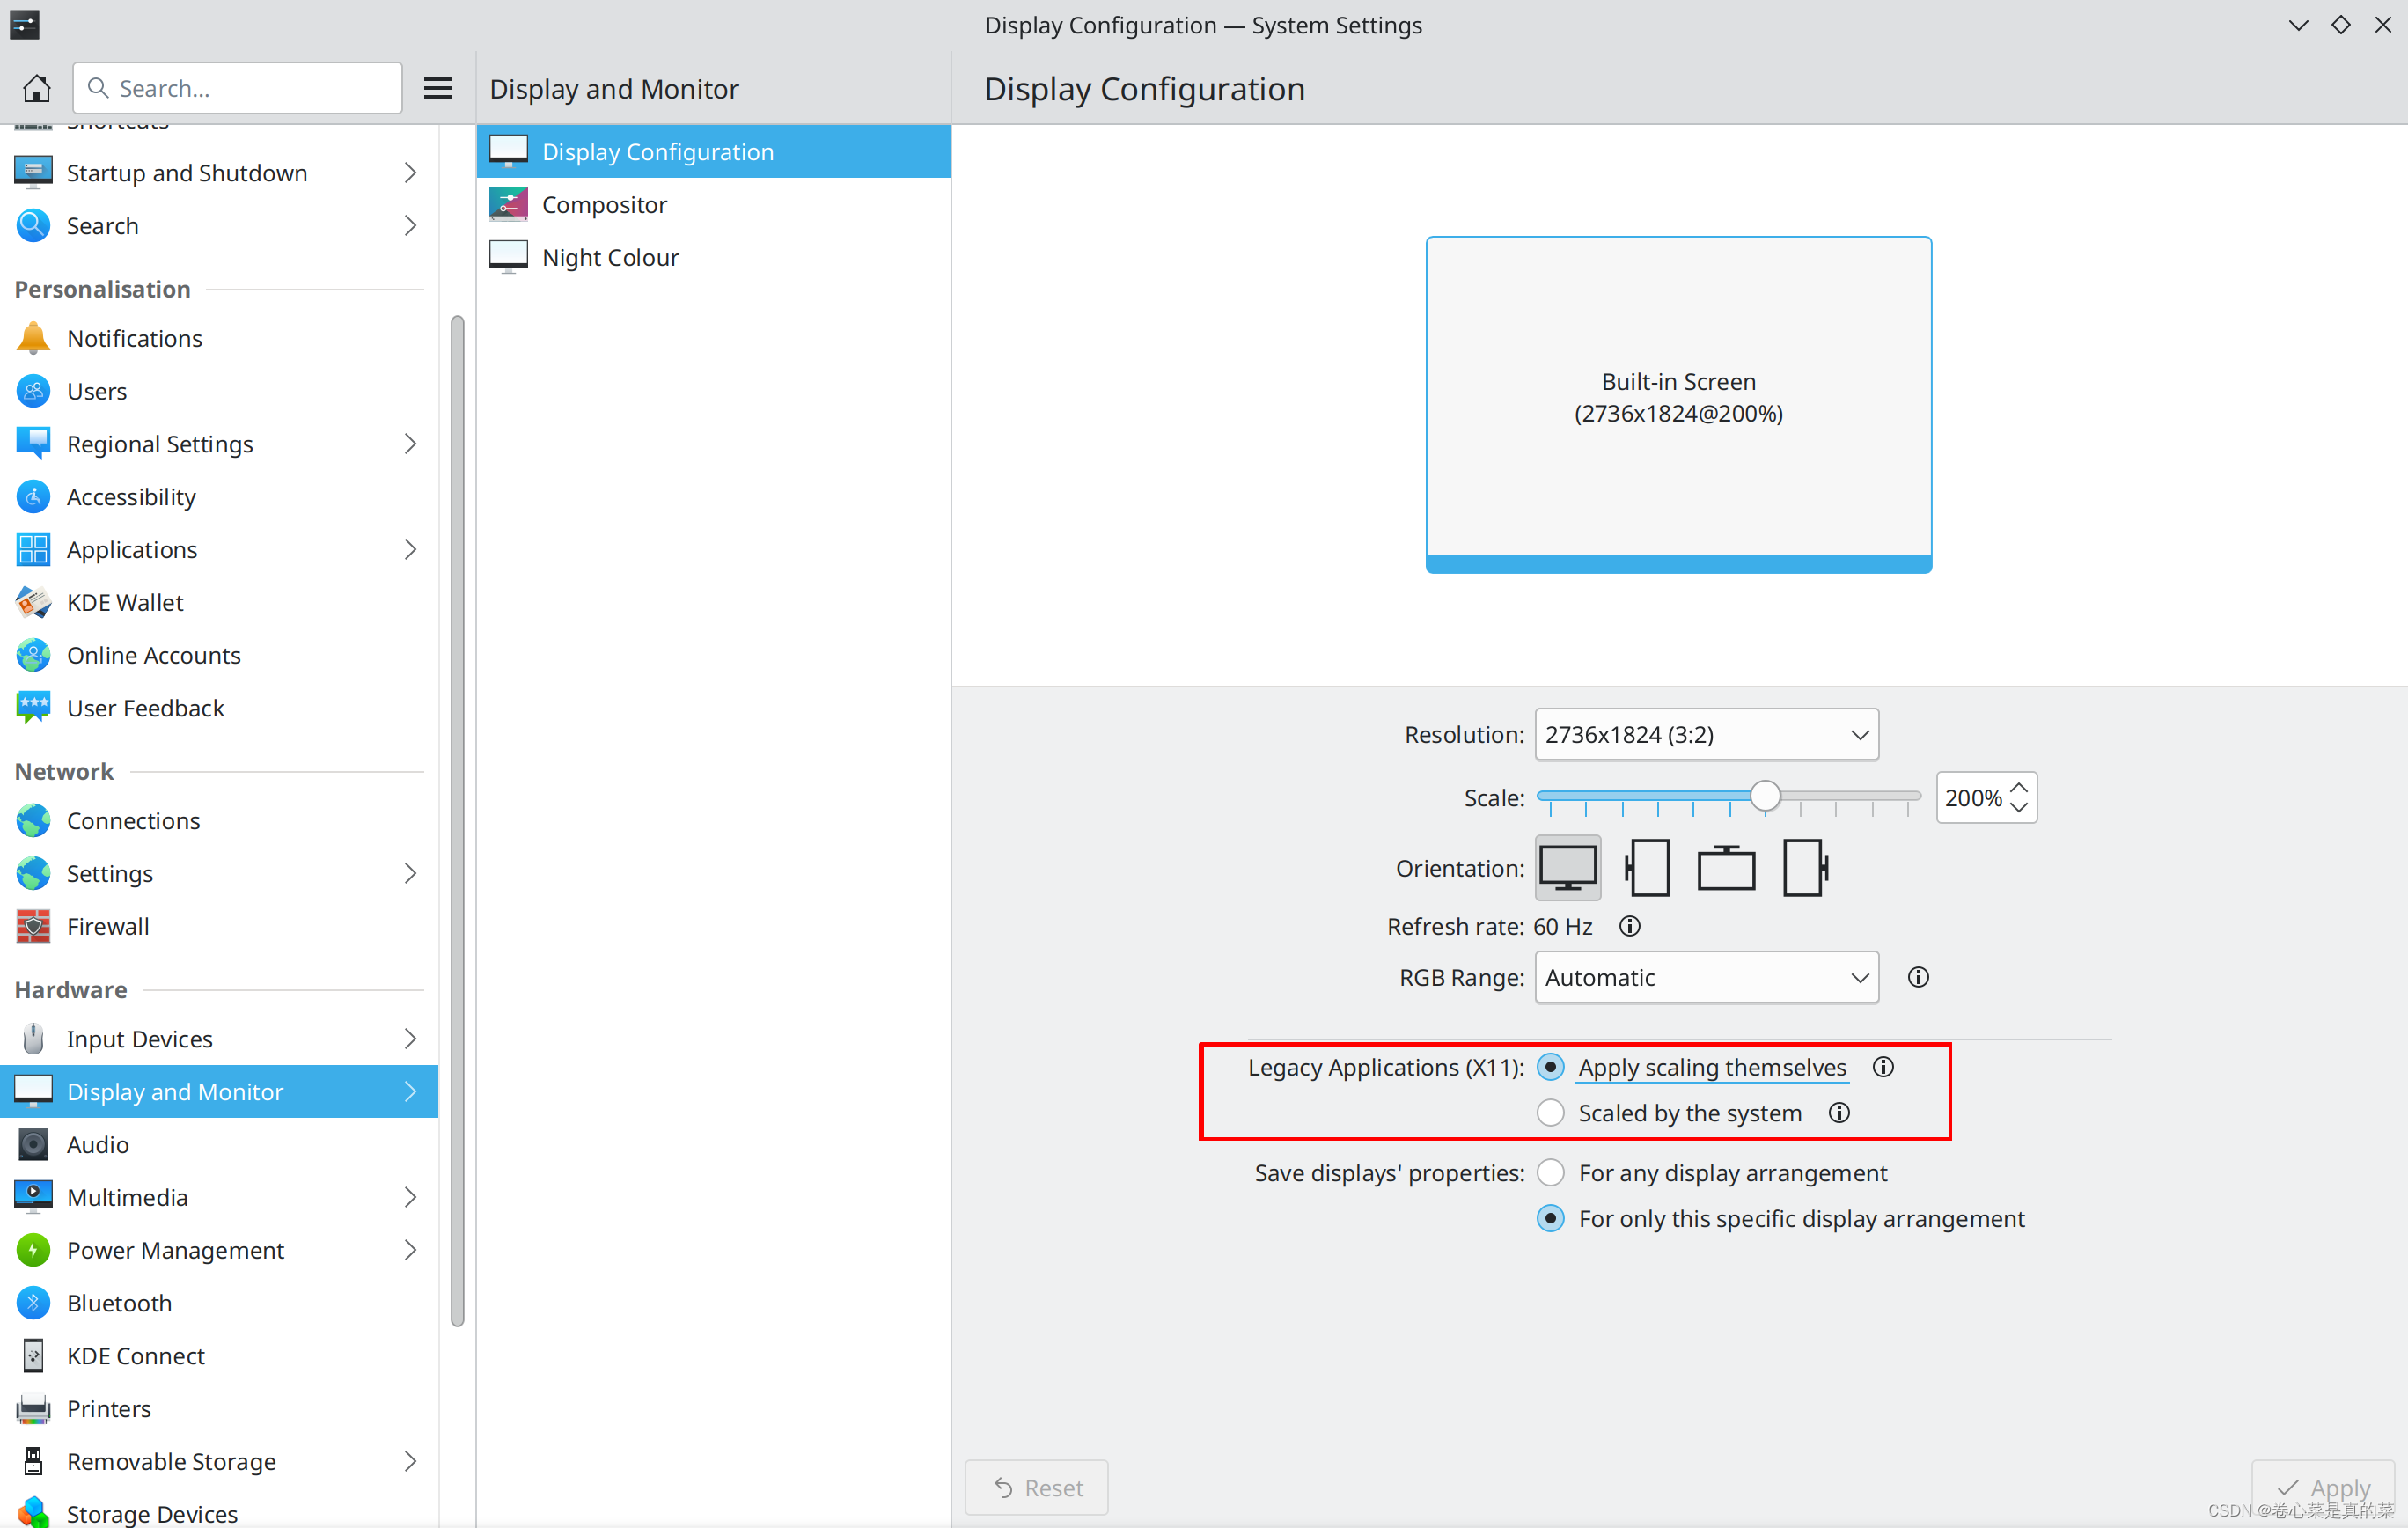
Task: Expand Input Devices chevron
Action: tap(410, 1039)
